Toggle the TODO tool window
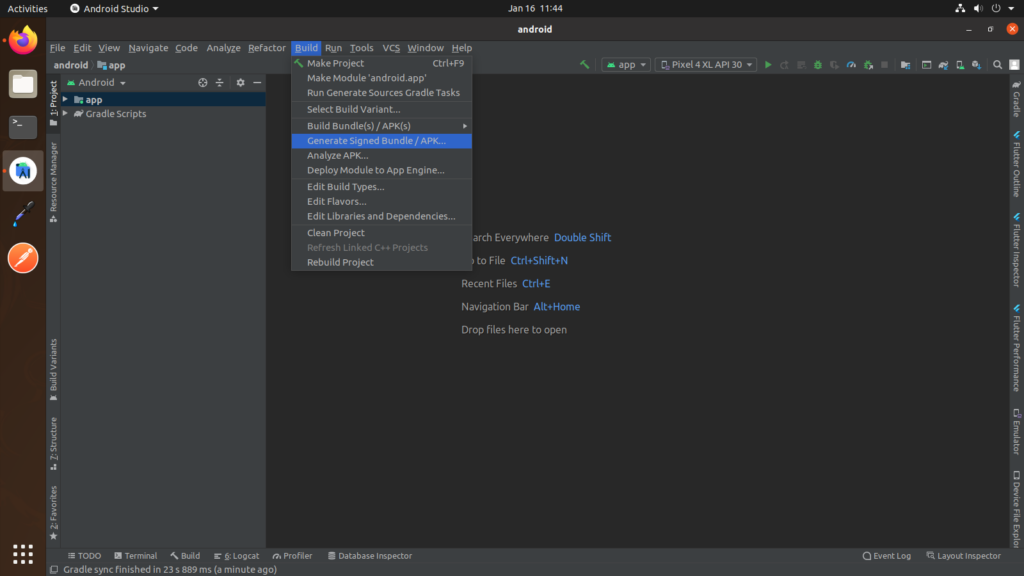This screenshot has height=576, width=1024. pos(84,555)
